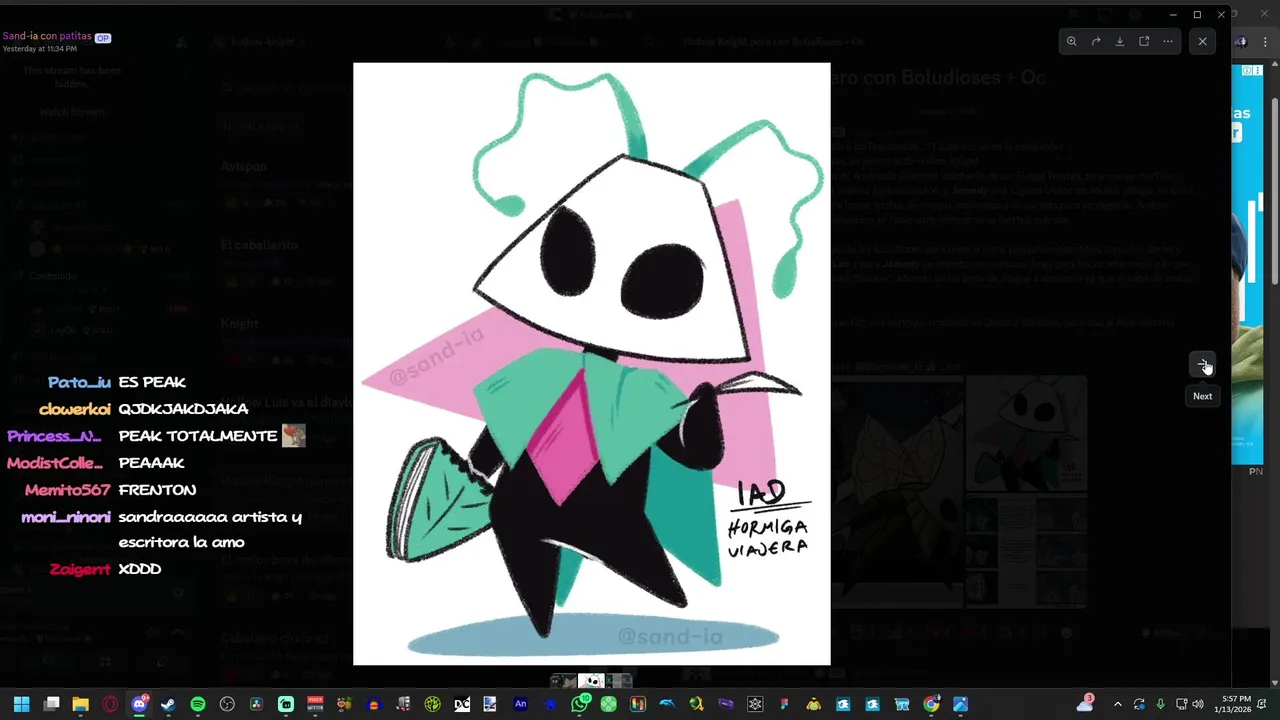The height and width of the screenshot is (720, 1280).
Task: Open Steam from the taskbar
Action: point(168,704)
